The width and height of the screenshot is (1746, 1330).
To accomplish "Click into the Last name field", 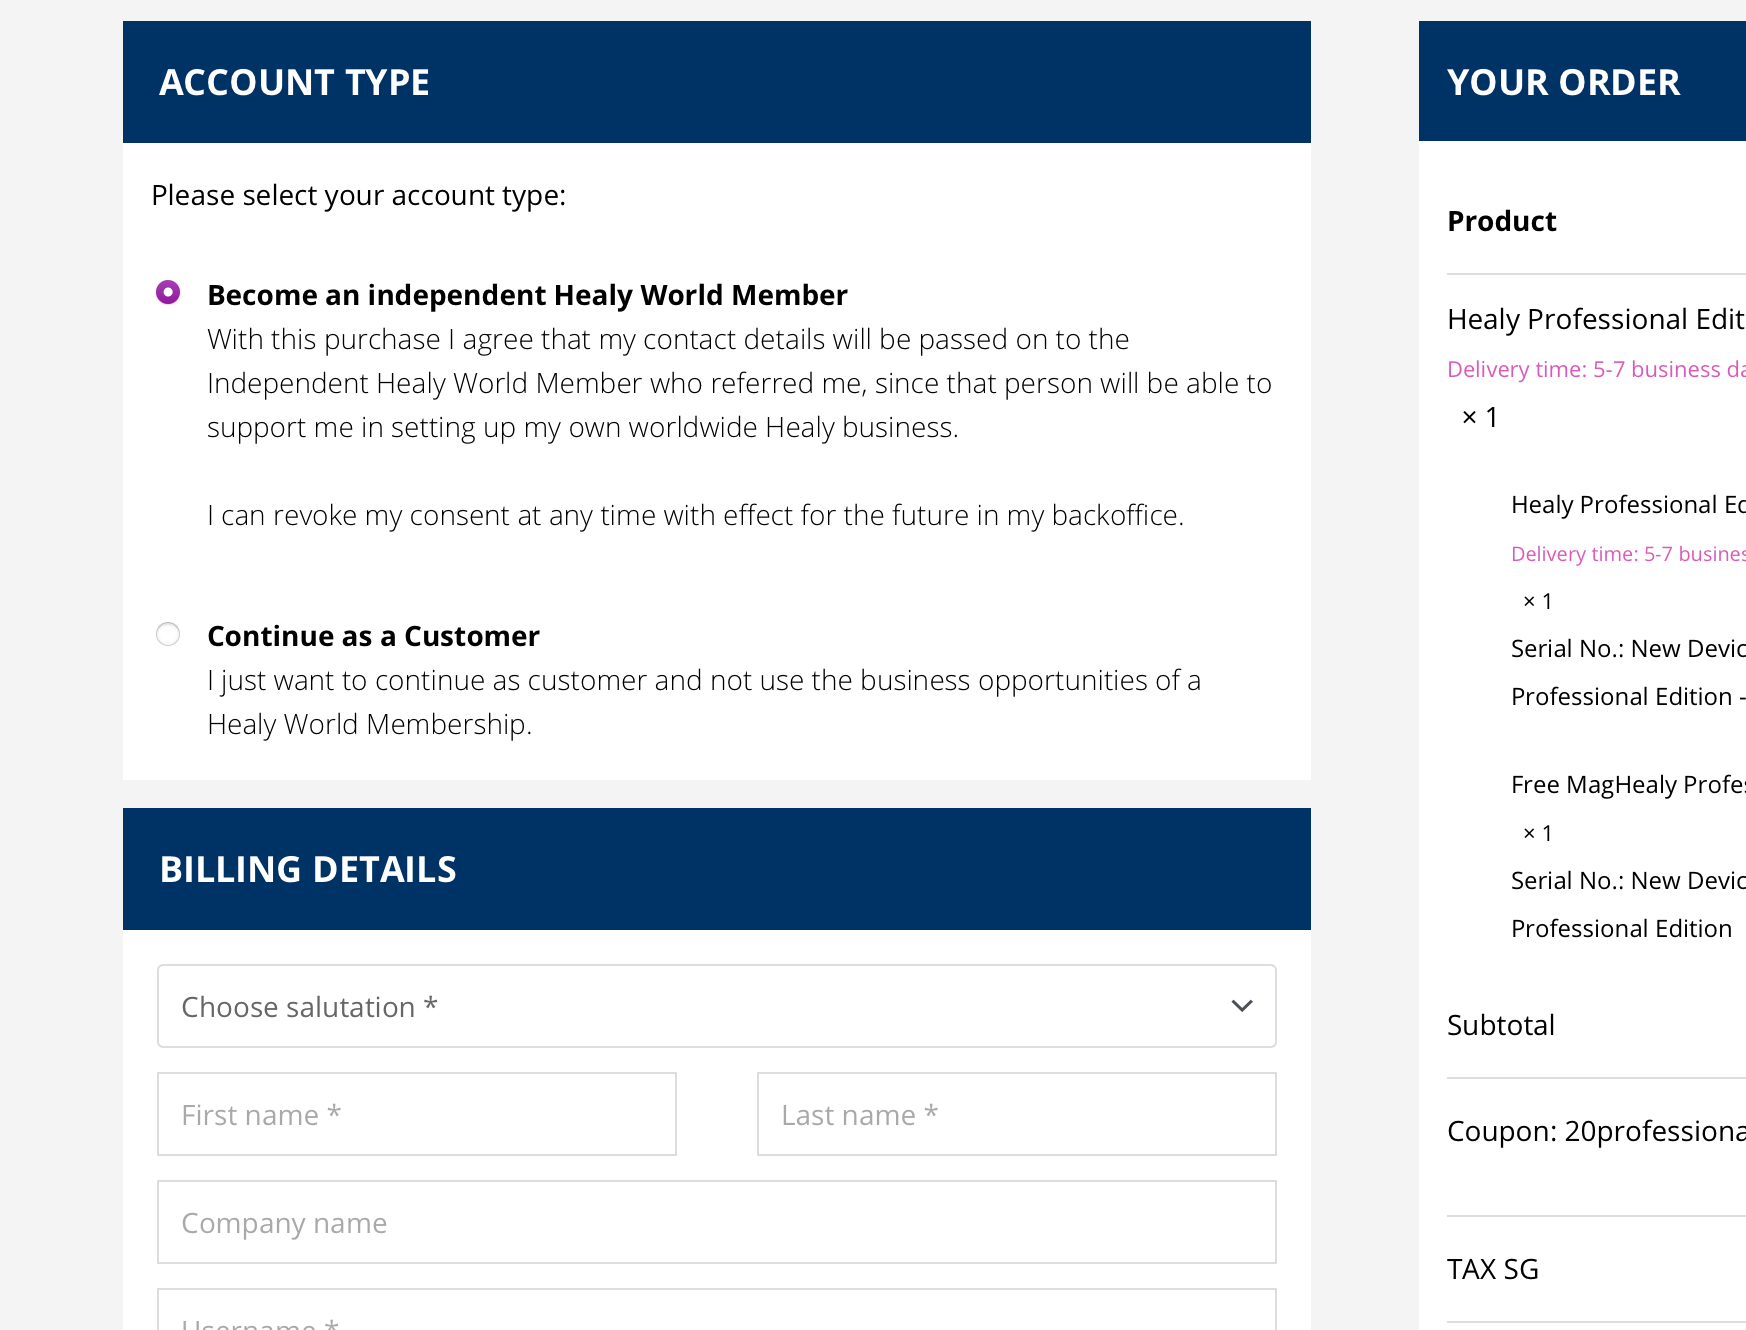I will coord(1016,1114).
